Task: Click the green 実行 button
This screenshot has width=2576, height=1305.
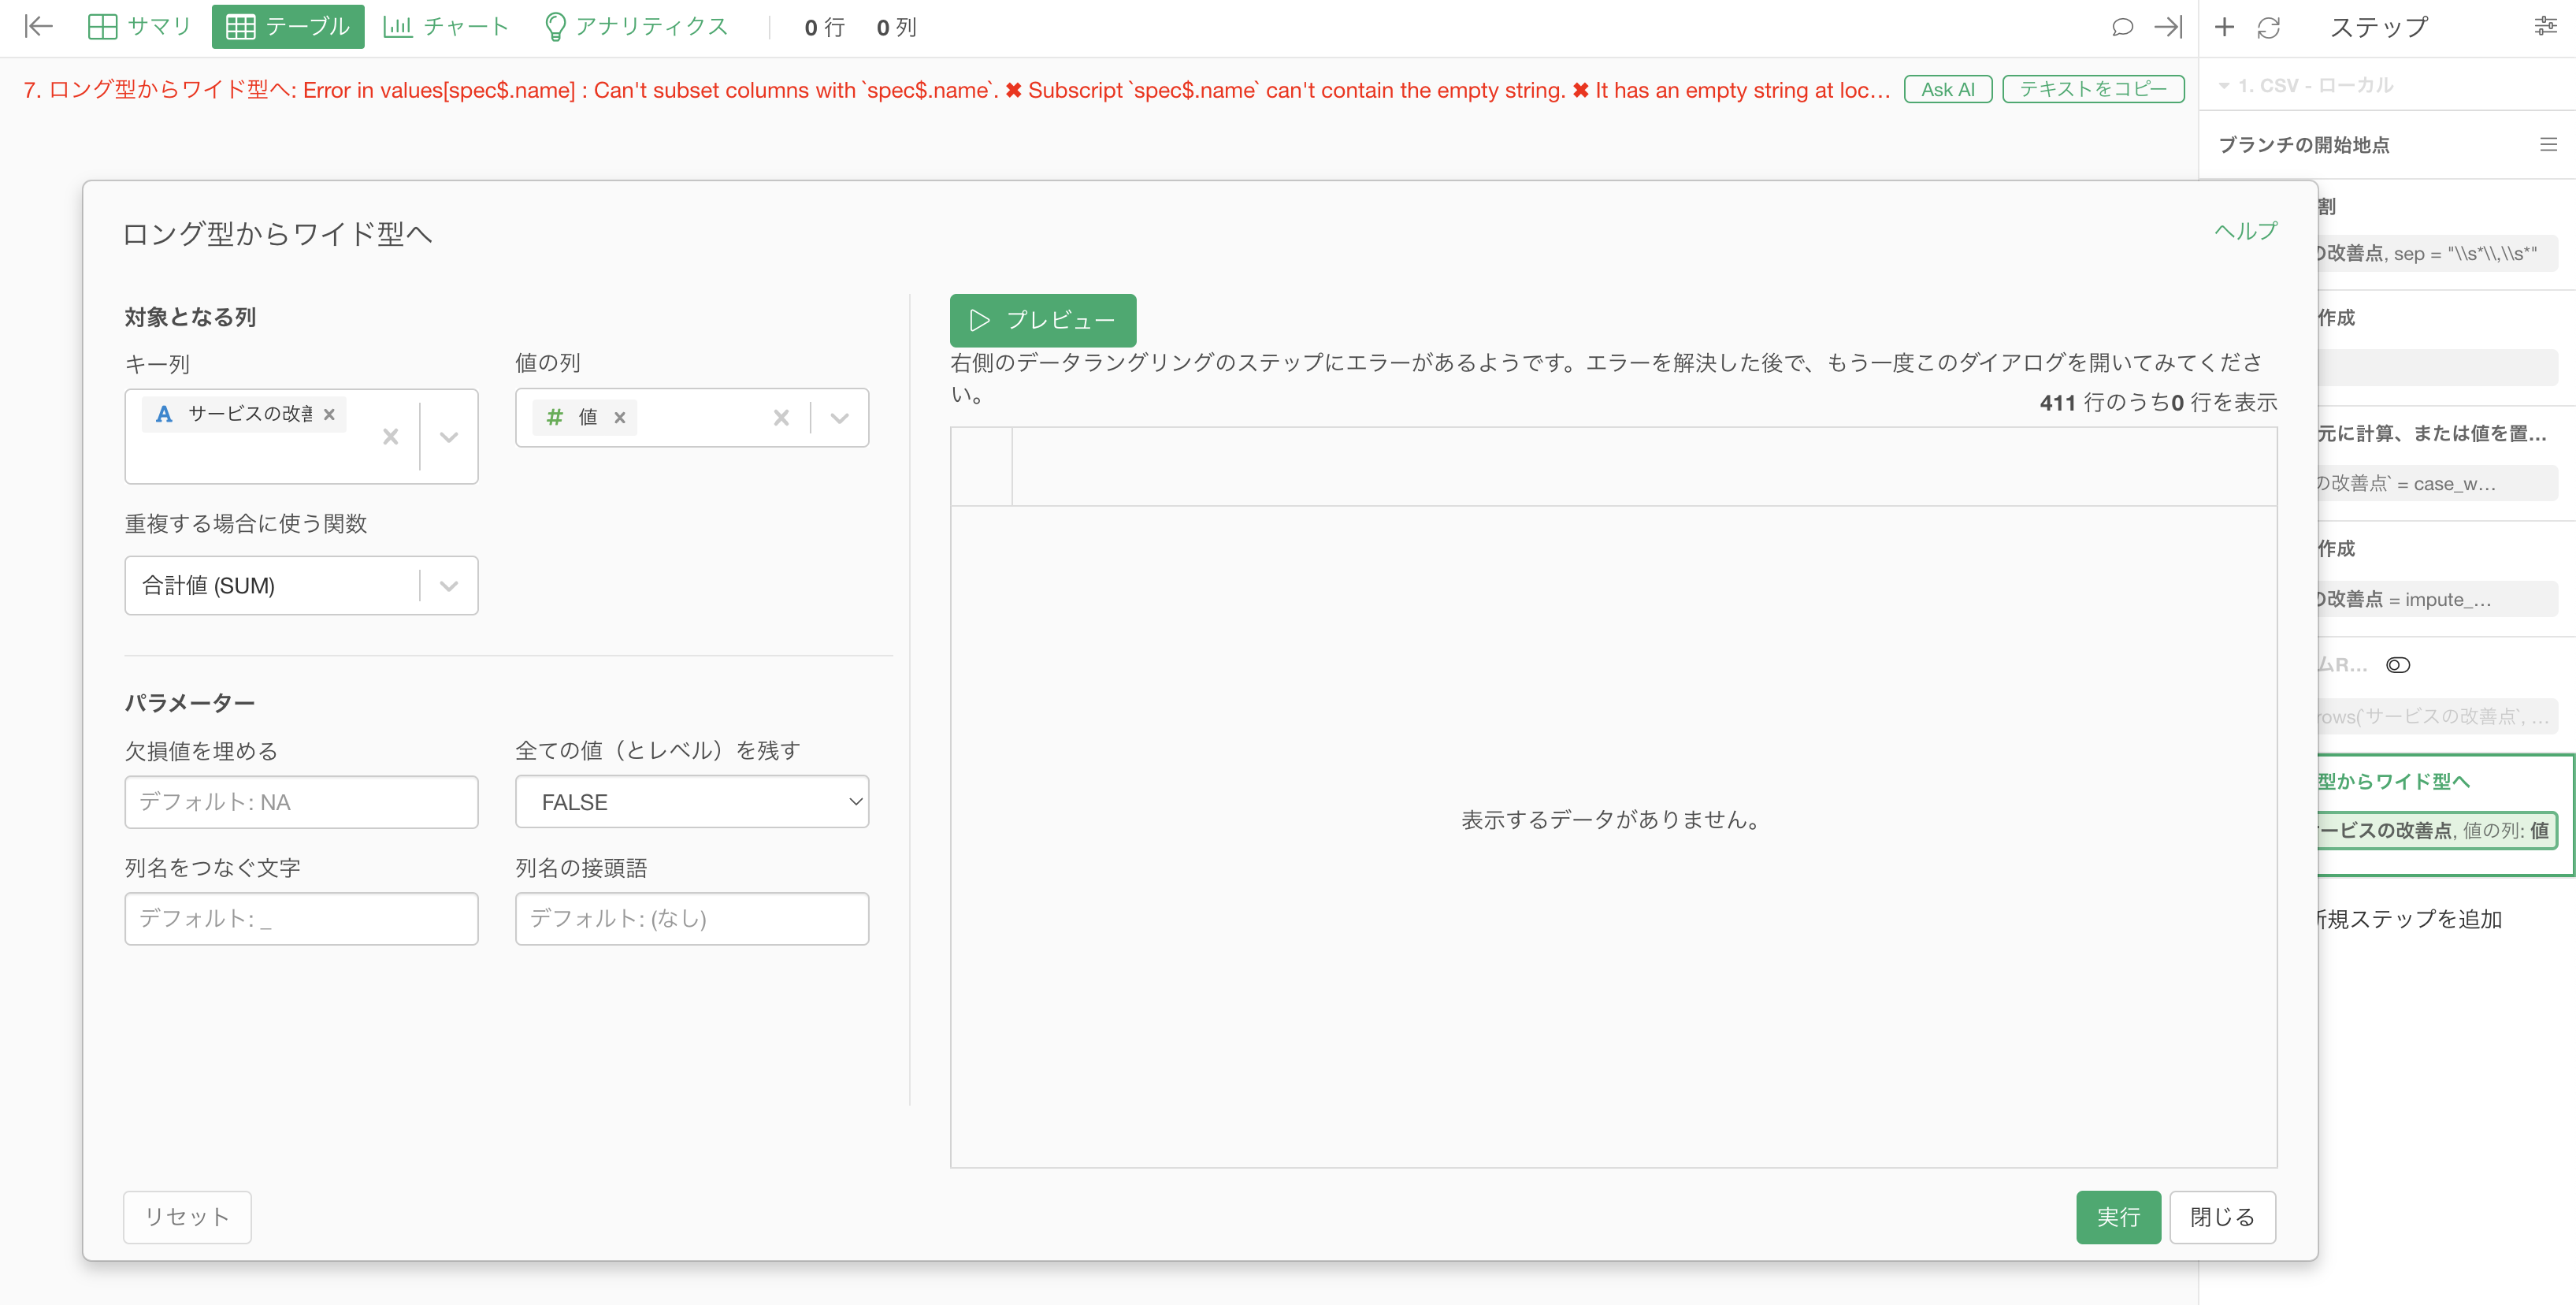Action: pyautogui.click(x=2117, y=1217)
